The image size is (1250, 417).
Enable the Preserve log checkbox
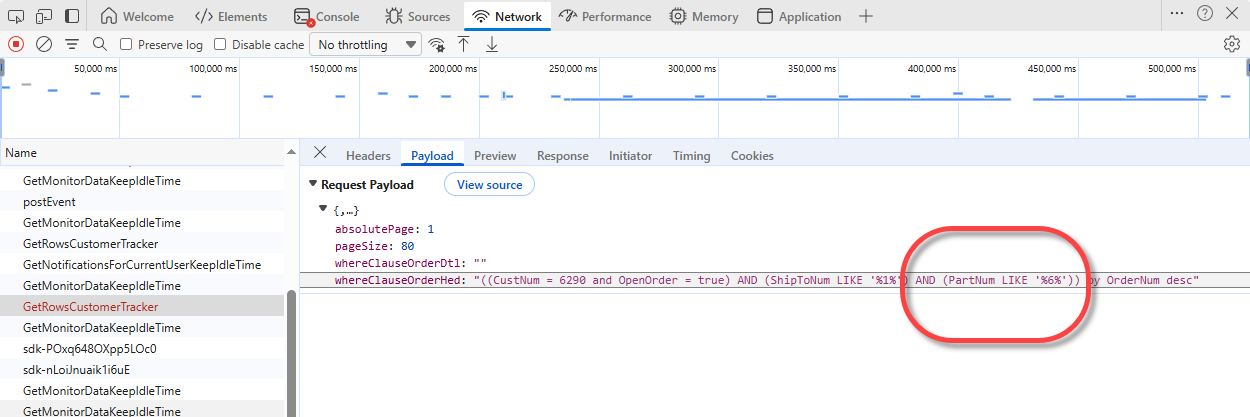coord(126,45)
